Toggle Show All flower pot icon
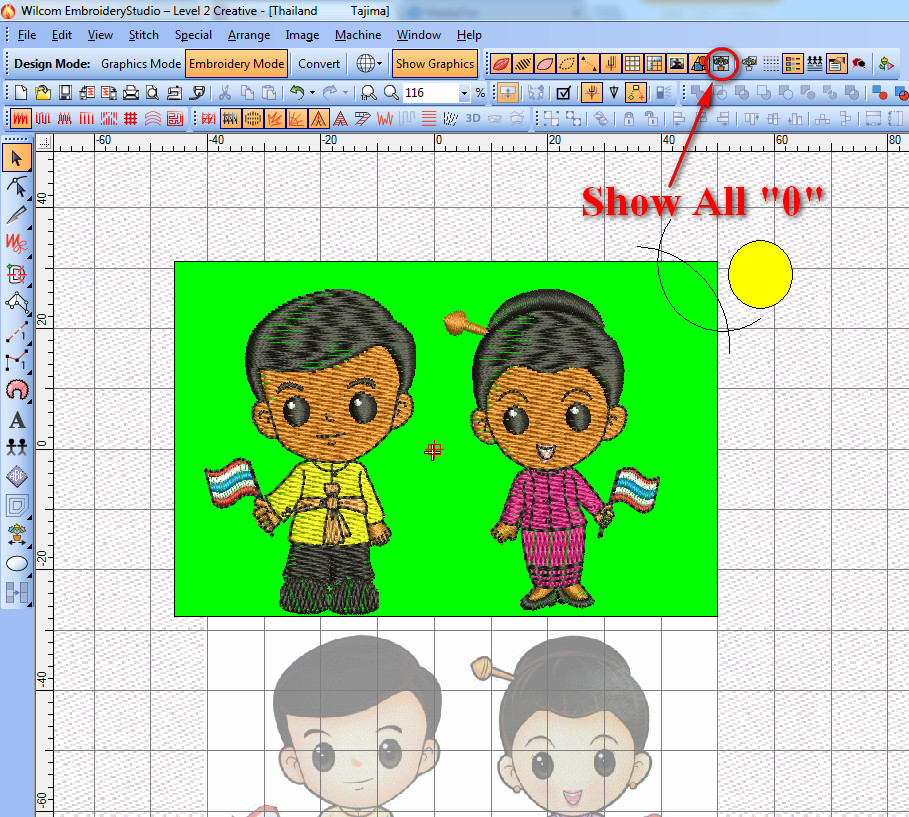This screenshot has width=909, height=817. [x=721, y=64]
